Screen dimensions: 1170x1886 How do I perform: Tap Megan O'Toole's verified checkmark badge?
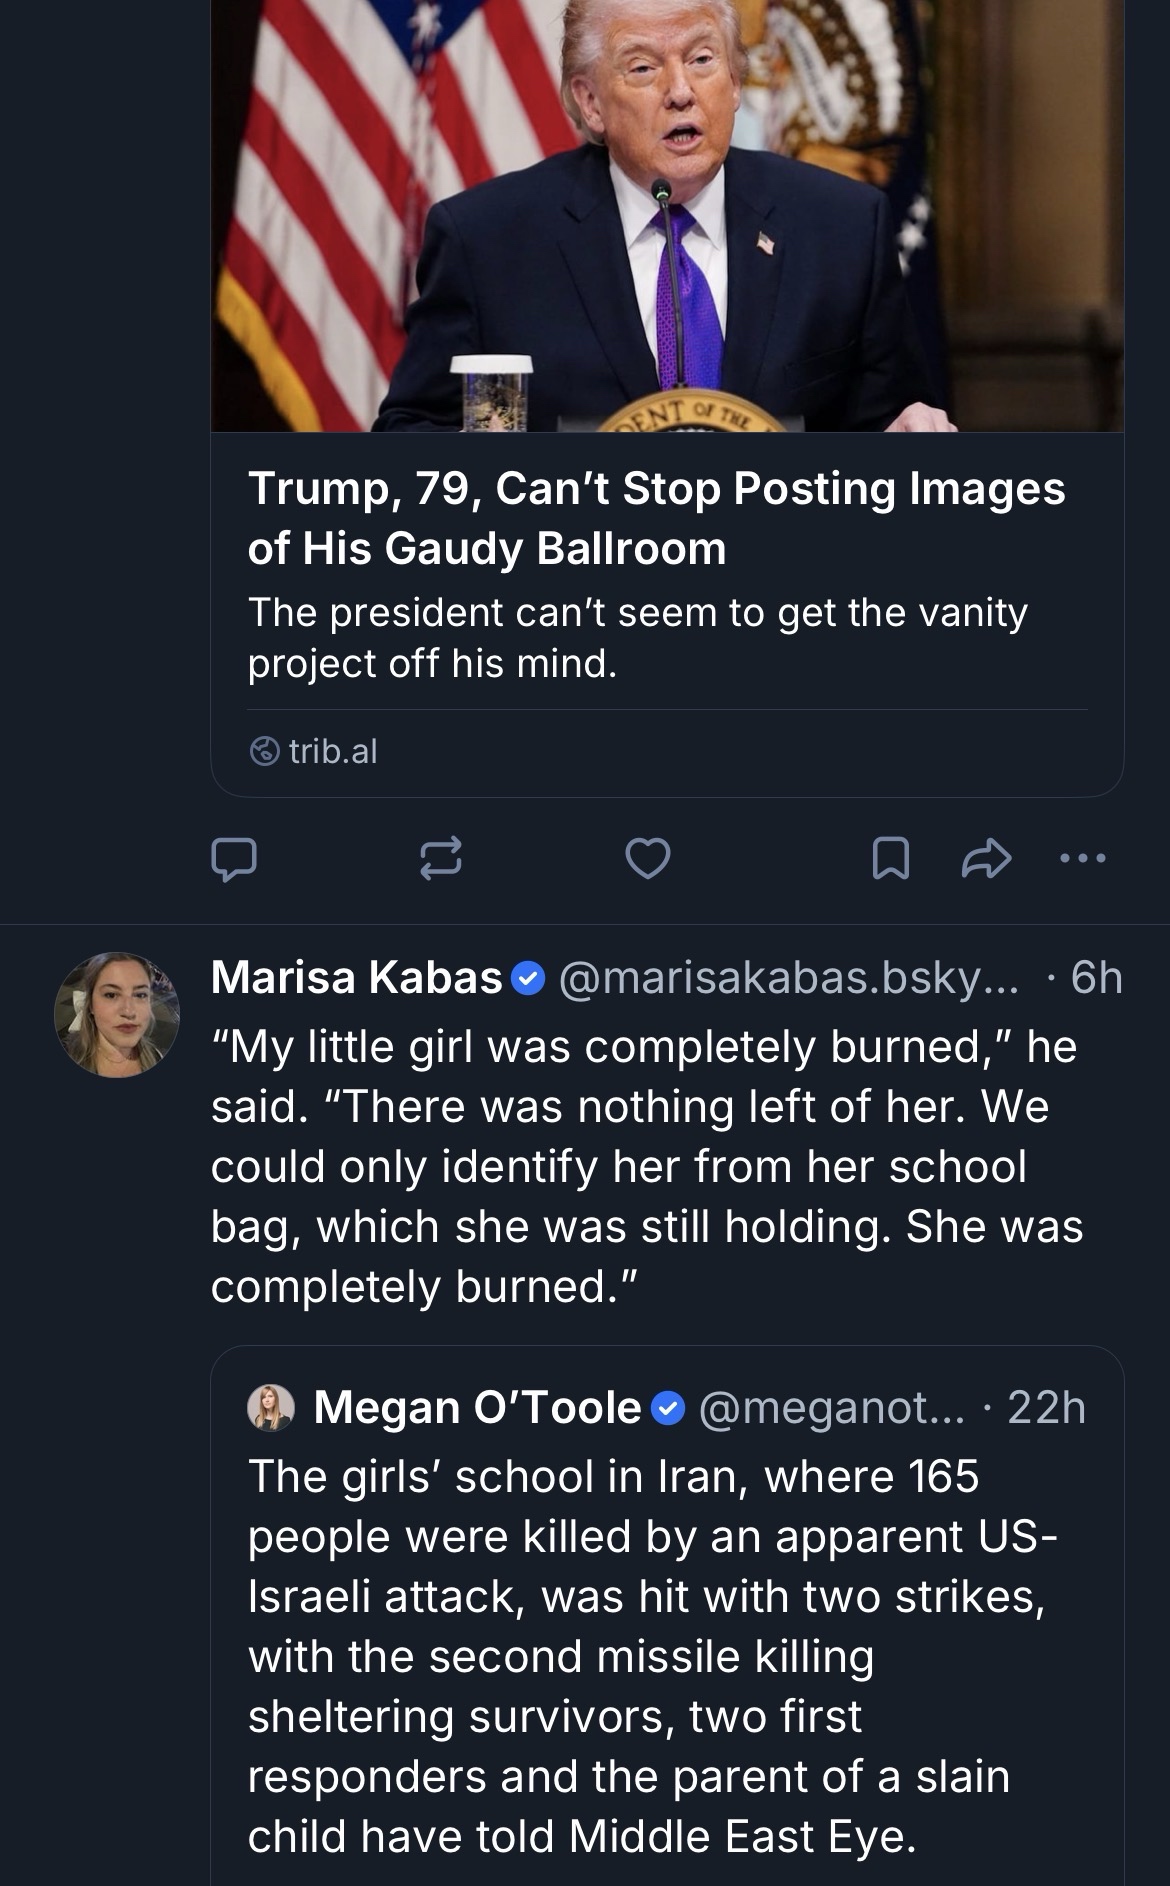(668, 1408)
